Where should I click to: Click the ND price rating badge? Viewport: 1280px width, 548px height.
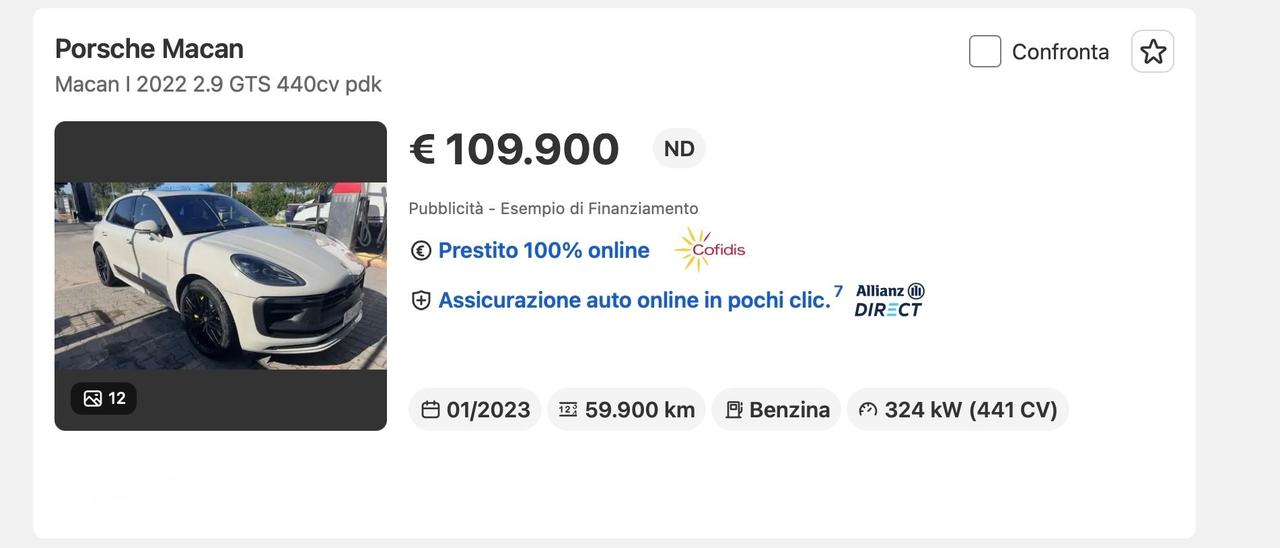[x=679, y=149]
